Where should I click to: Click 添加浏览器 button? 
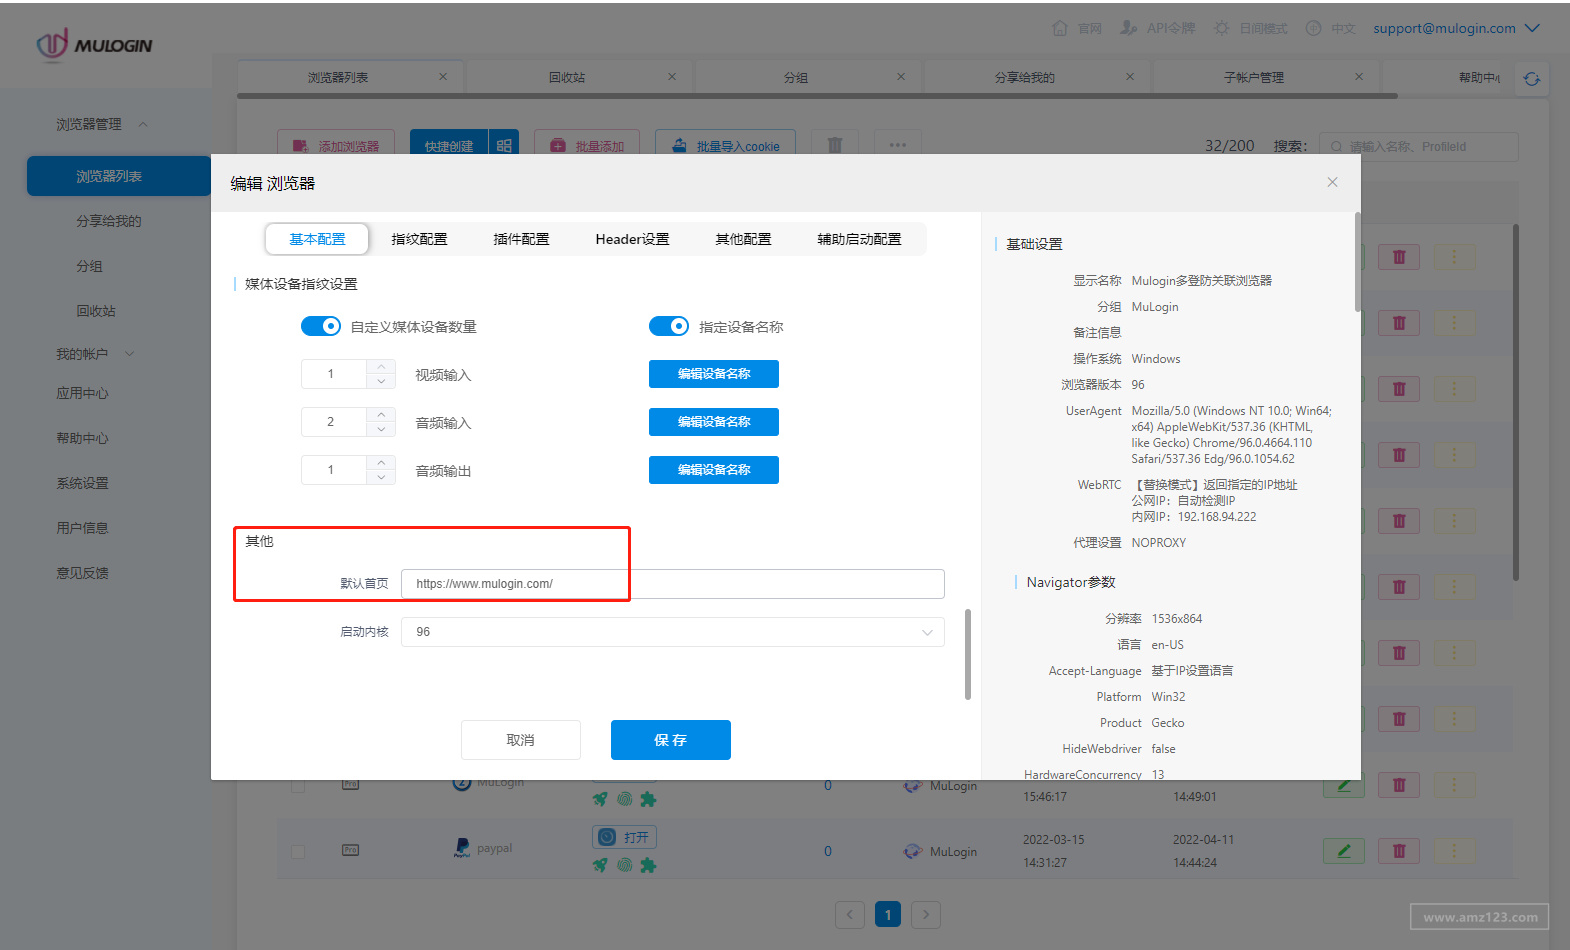(336, 145)
